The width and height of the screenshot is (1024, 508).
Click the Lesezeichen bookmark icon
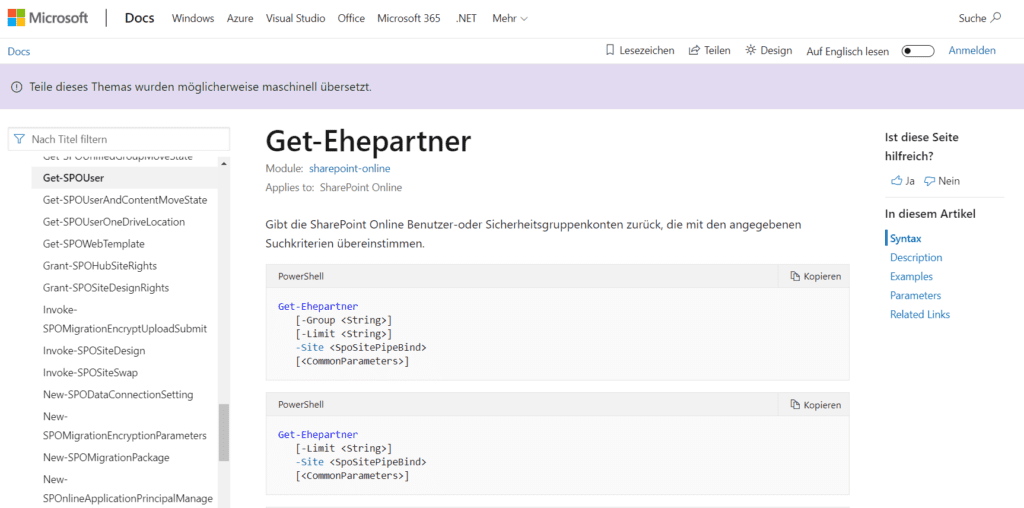pos(610,50)
